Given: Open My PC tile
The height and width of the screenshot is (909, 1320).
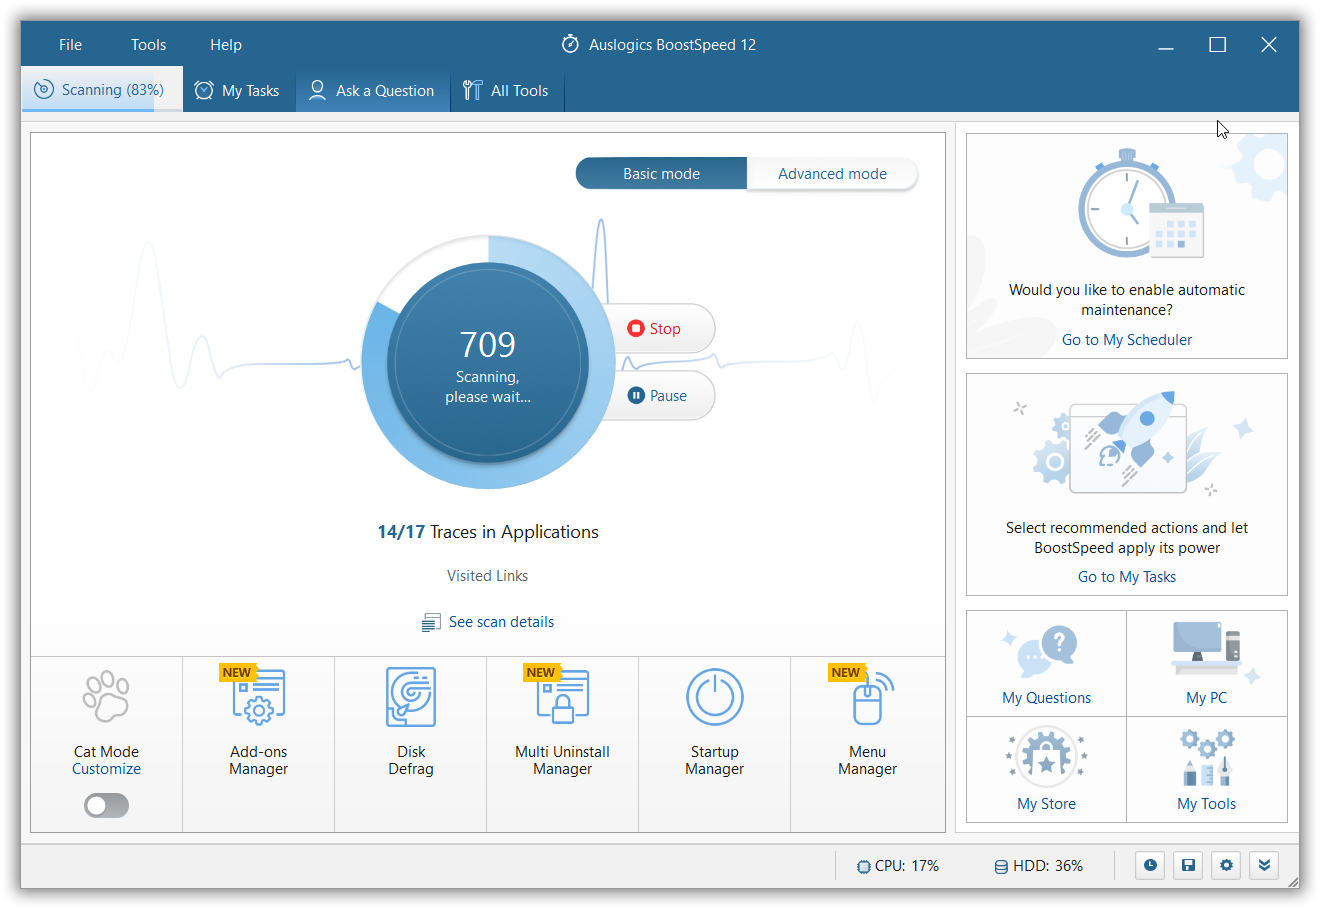Looking at the screenshot, I should 1207,663.
